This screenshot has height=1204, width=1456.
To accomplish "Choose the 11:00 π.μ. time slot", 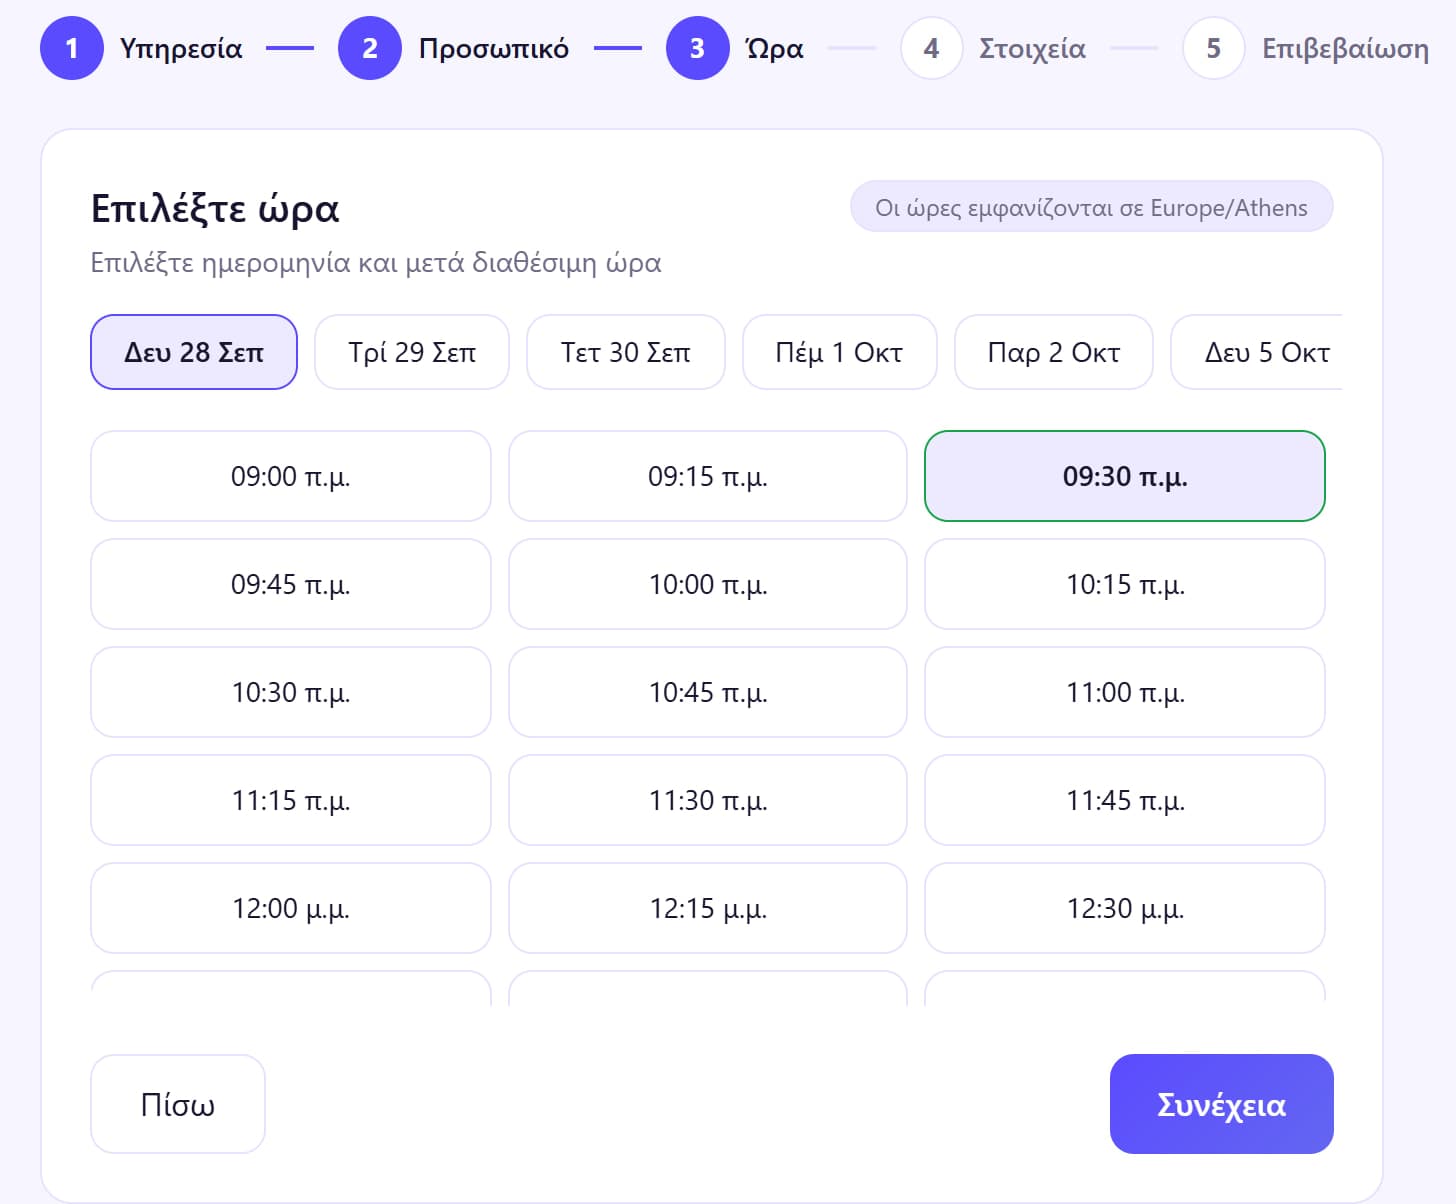I will tap(1125, 692).
